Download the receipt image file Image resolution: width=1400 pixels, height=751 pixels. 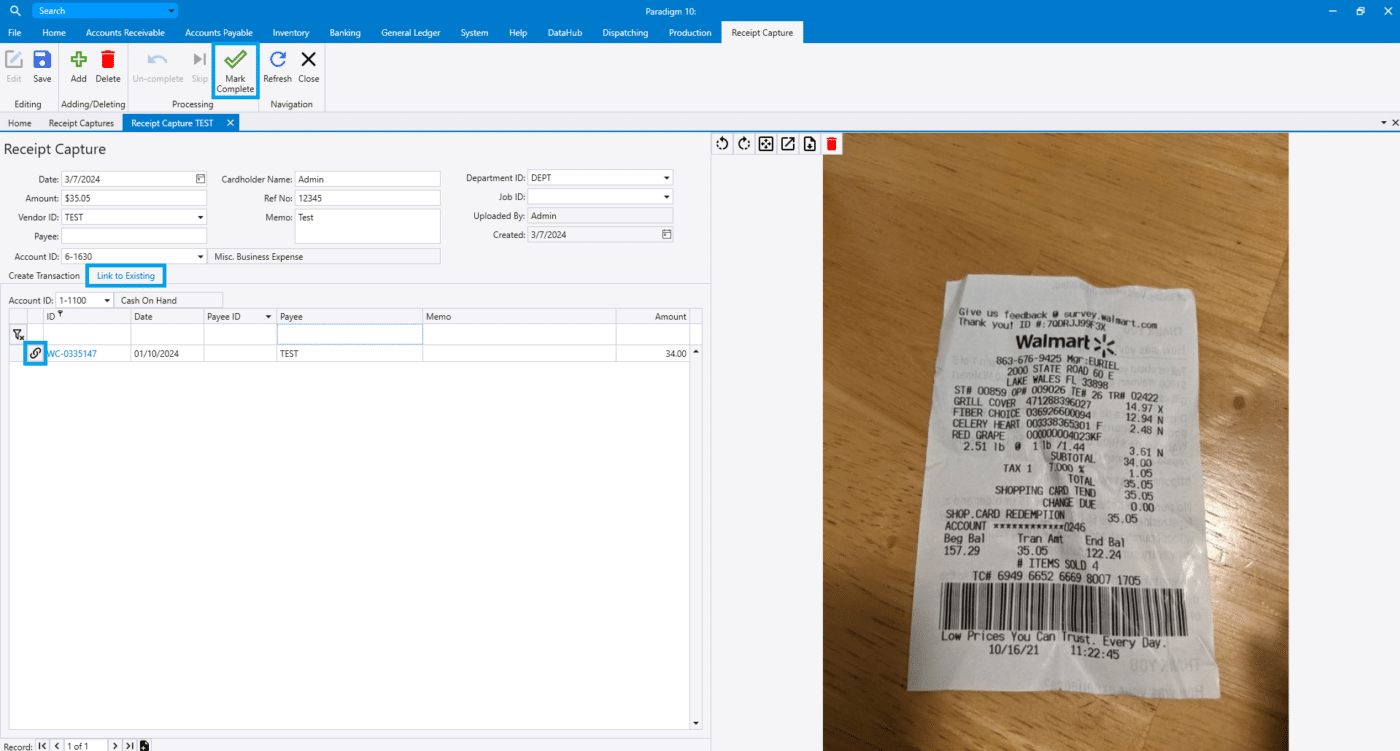810,144
